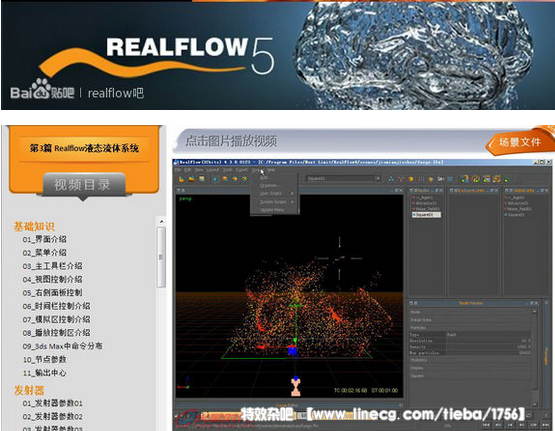Click the 第3篇 Realflow液态流体系统 title
The width and height of the screenshot is (555, 431).
coord(84,148)
